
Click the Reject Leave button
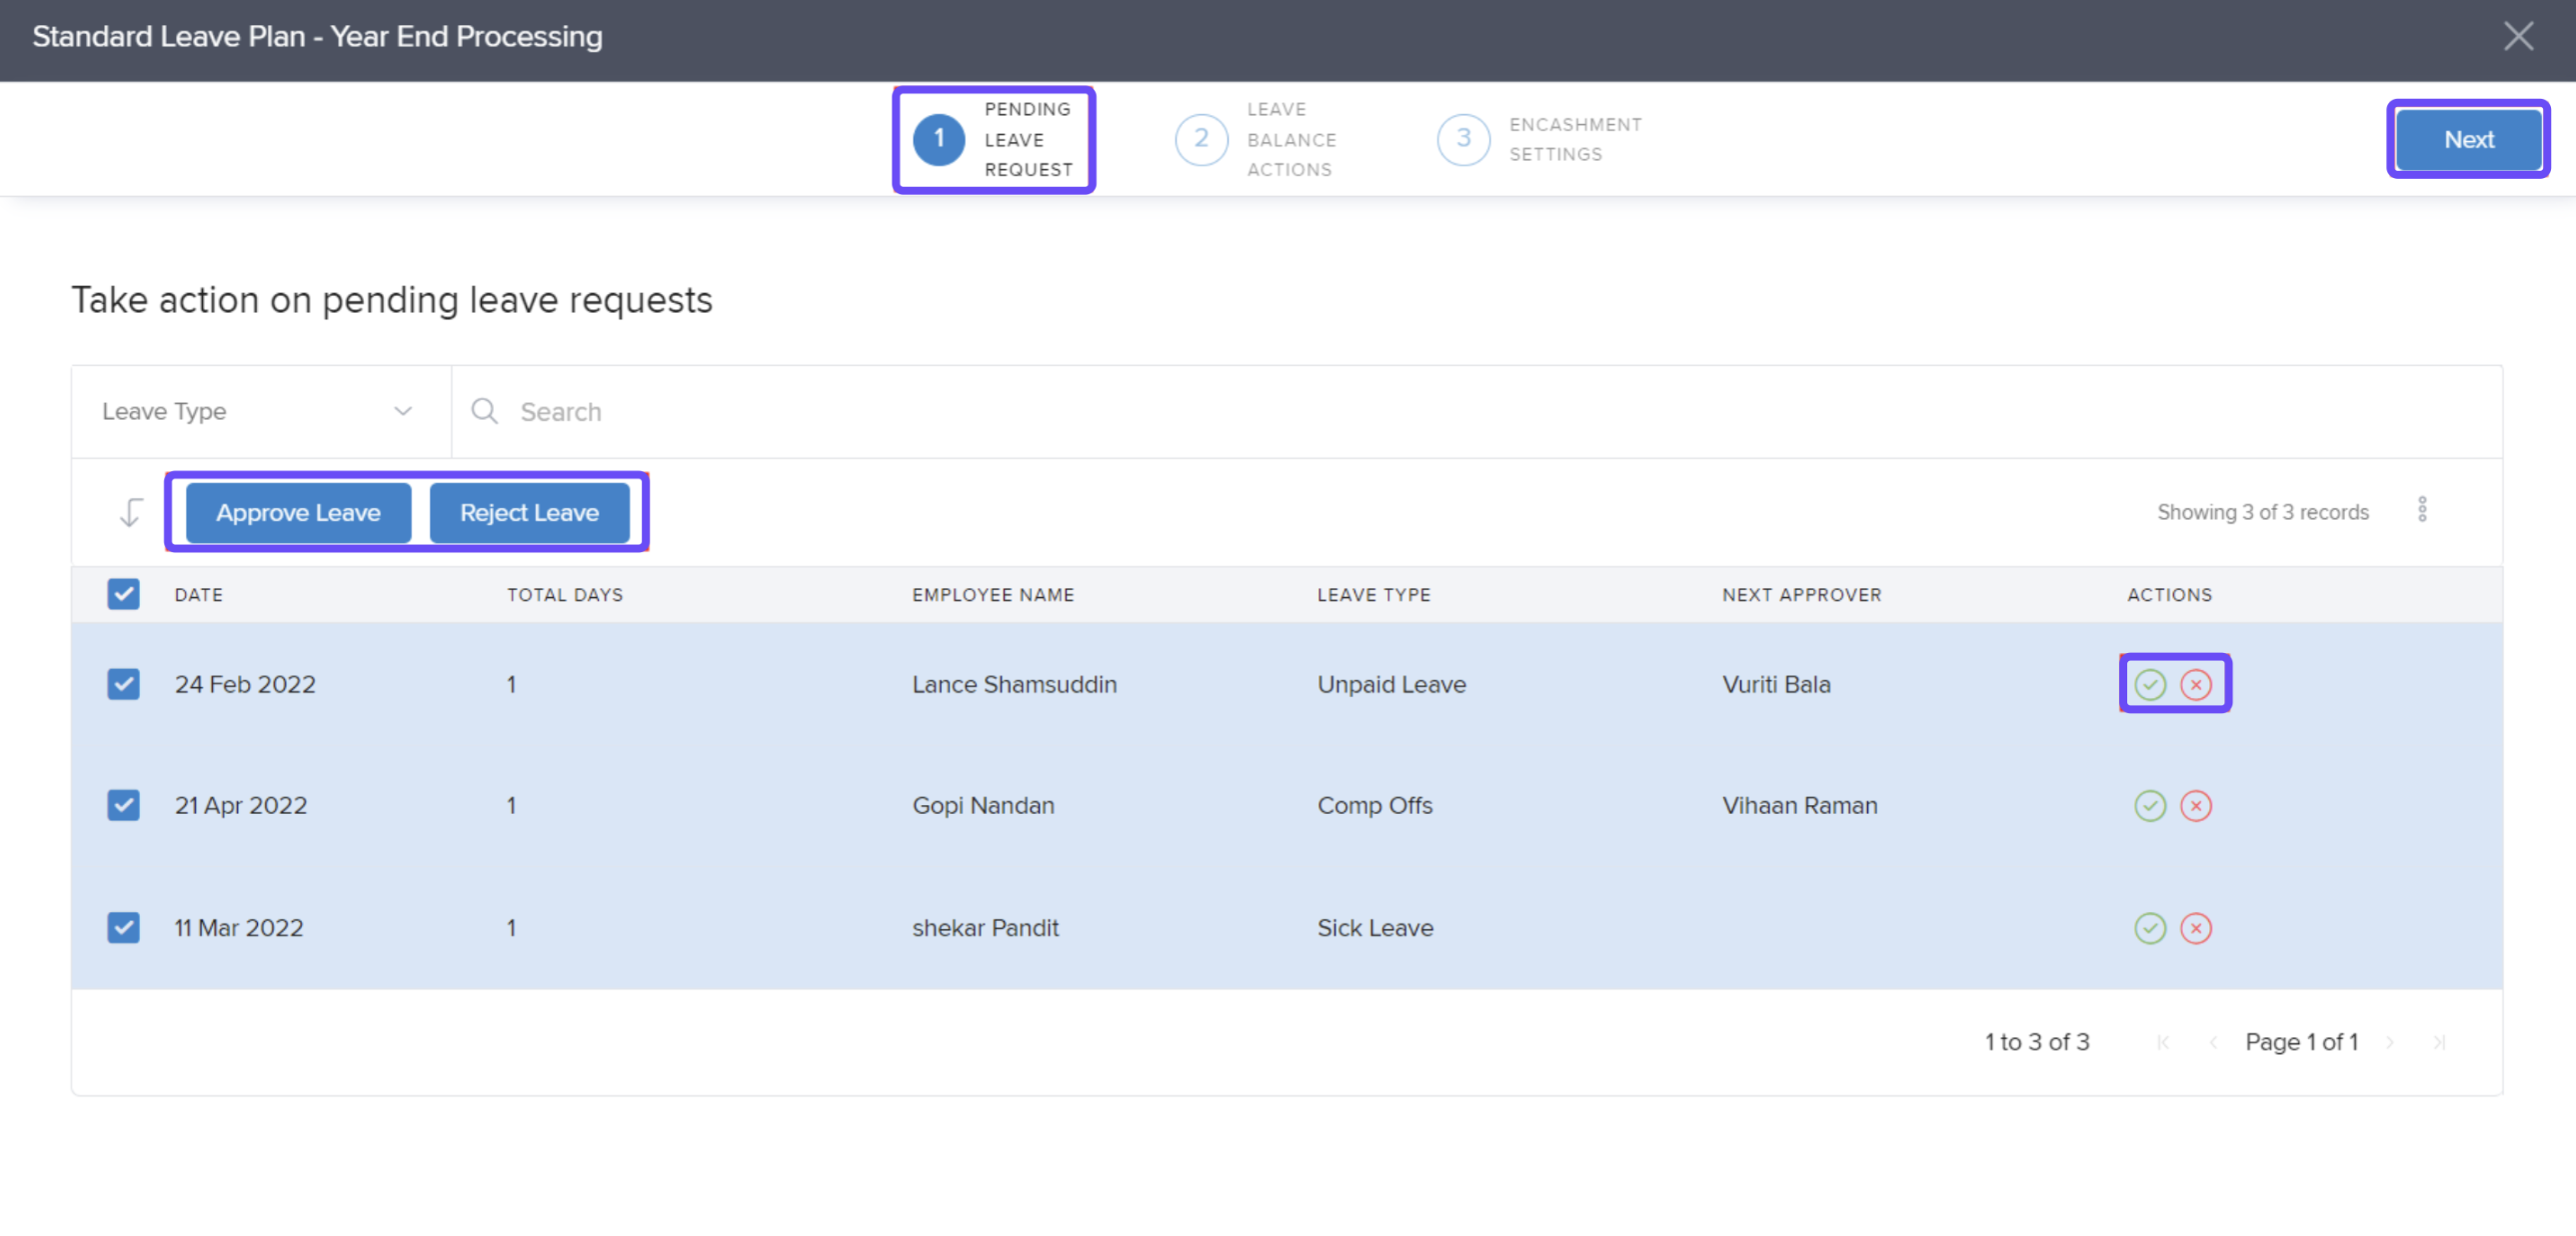(529, 513)
